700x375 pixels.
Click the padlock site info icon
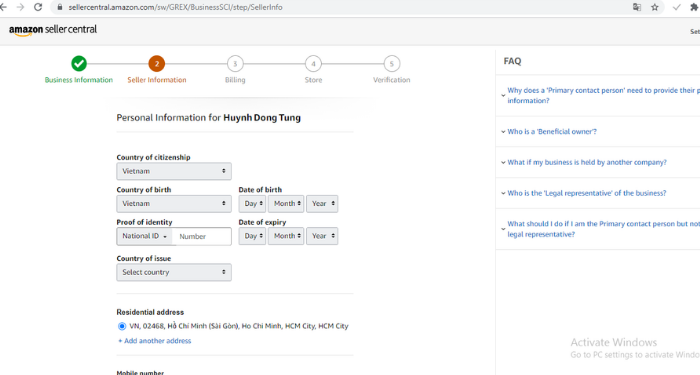(x=60, y=7)
